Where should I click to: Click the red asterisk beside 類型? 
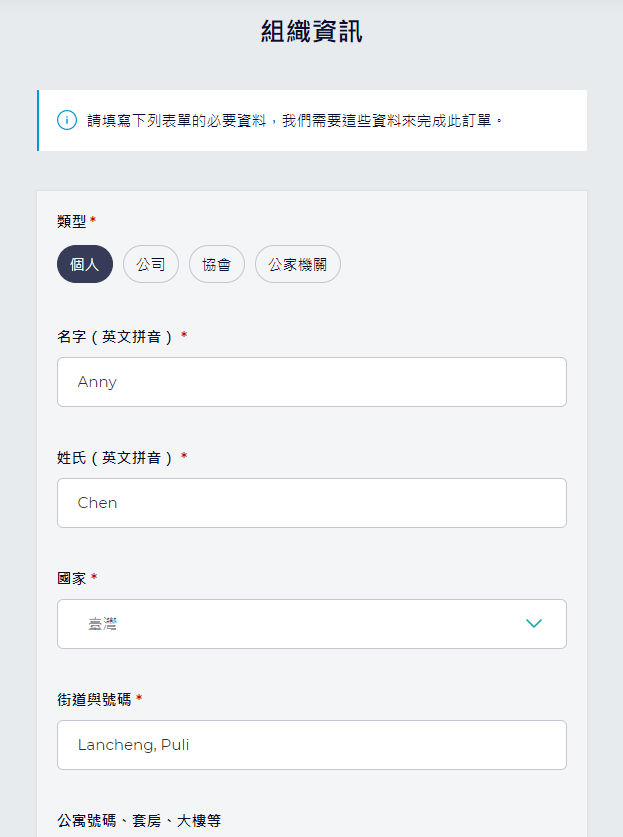pyautogui.click(x=93, y=219)
